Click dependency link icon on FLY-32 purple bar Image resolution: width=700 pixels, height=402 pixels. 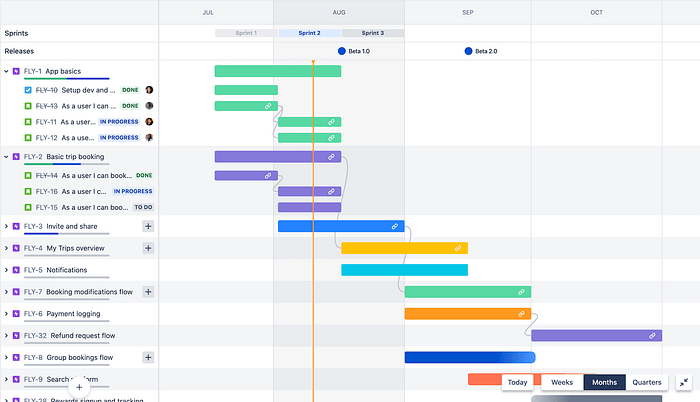(652, 336)
